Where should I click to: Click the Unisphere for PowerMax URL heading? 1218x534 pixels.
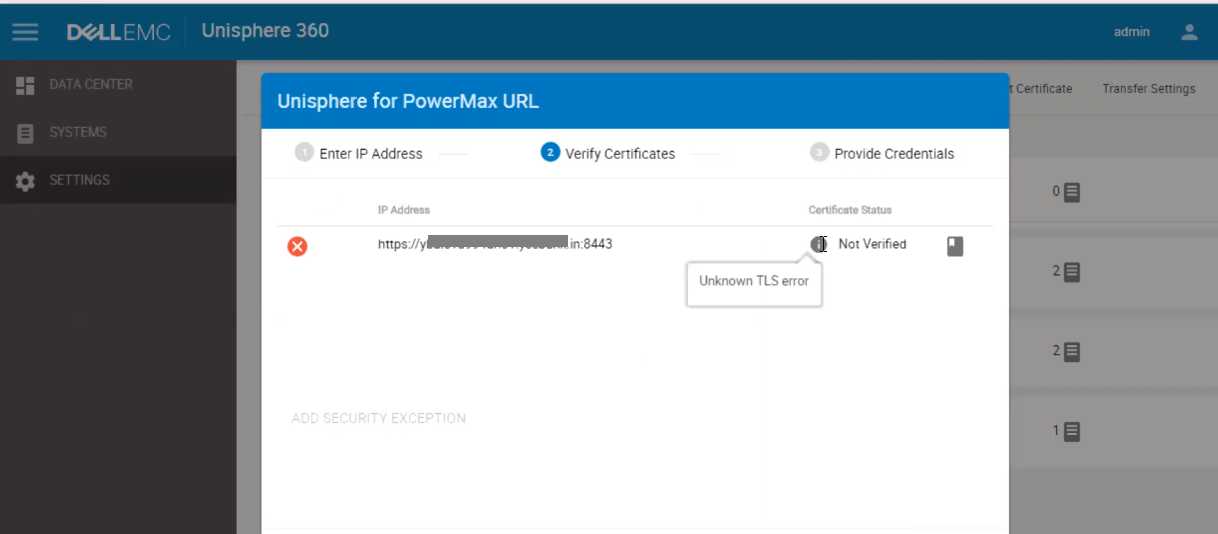pos(408,101)
